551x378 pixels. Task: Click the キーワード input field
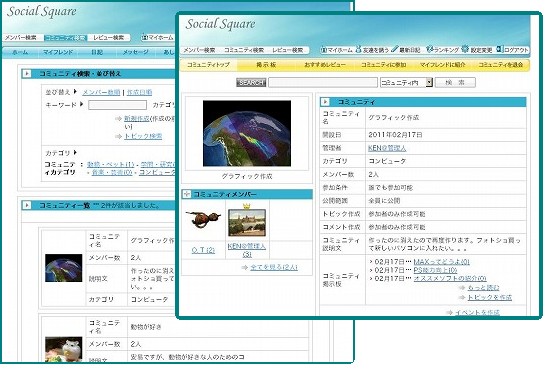(x=117, y=105)
